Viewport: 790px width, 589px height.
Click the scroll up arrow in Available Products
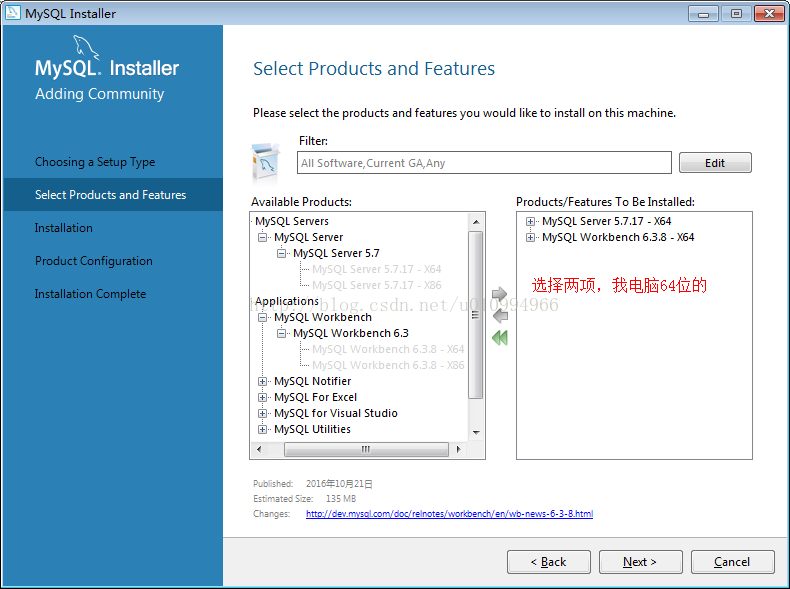coord(476,222)
